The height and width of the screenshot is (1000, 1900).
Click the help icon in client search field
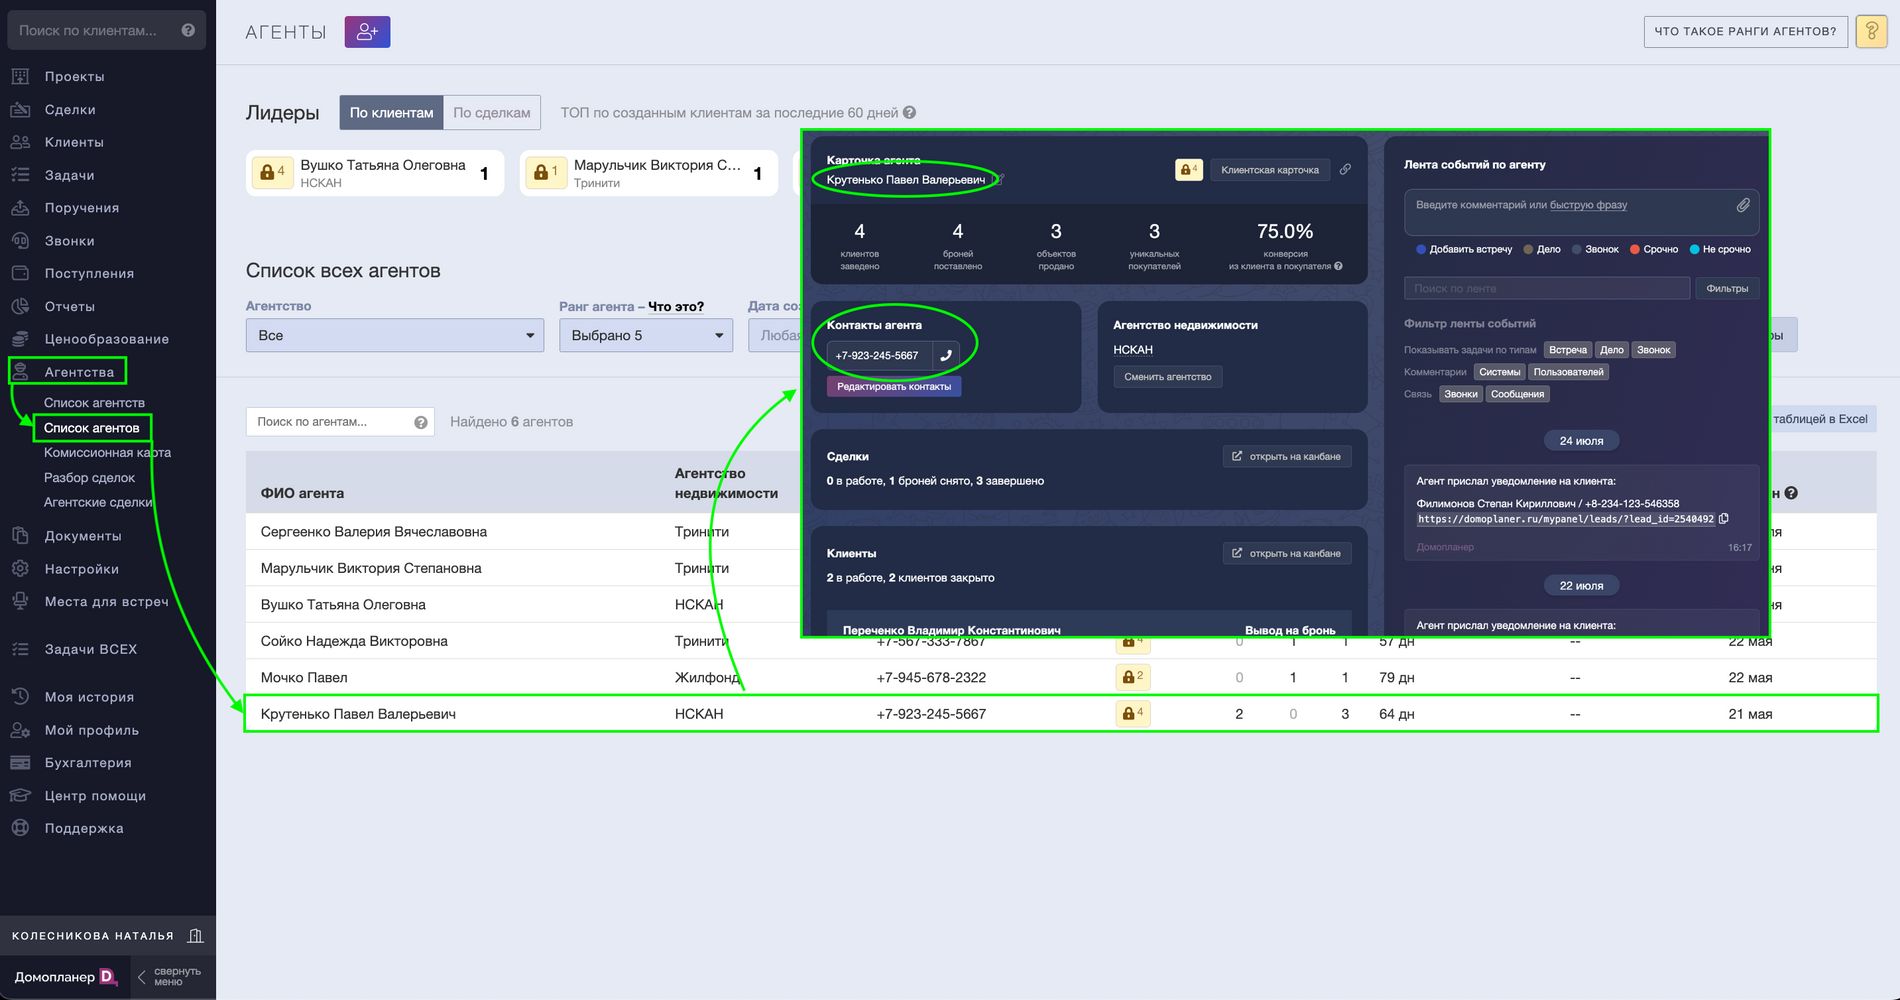(x=188, y=31)
